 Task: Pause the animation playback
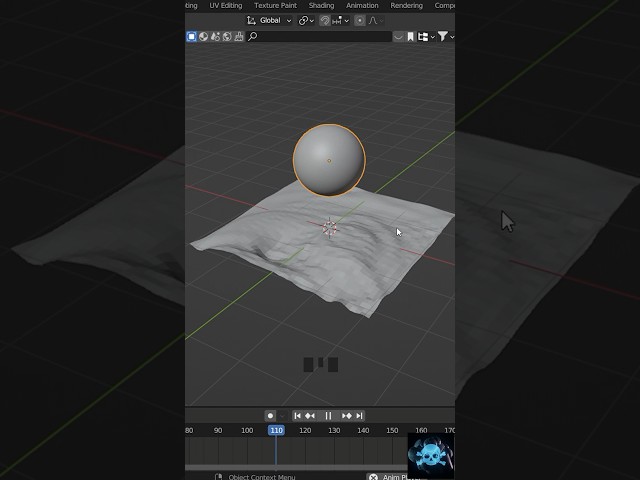click(328, 416)
